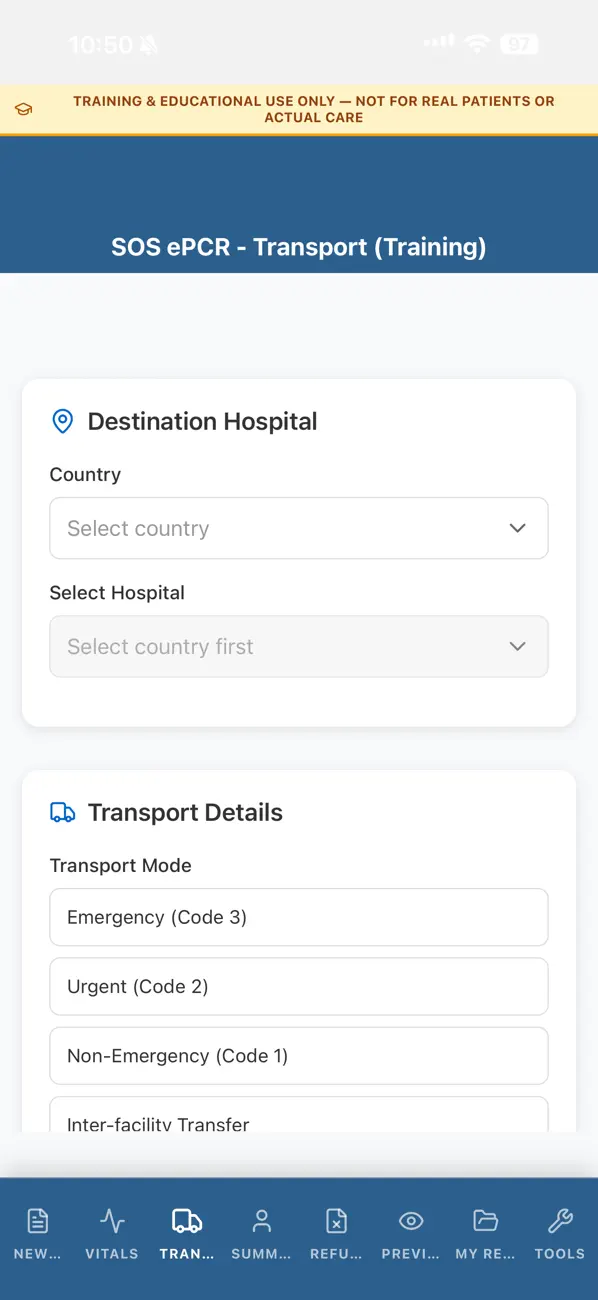The width and height of the screenshot is (598, 1300).
Task: Click the country dropdown chevron arrow
Action: pyautogui.click(x=518, y=528)
